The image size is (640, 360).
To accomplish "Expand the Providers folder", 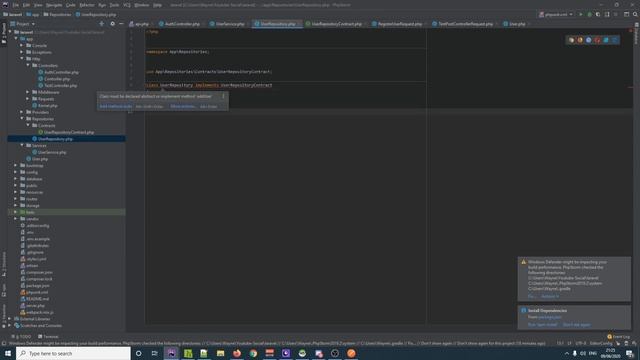I will point(22,112).
